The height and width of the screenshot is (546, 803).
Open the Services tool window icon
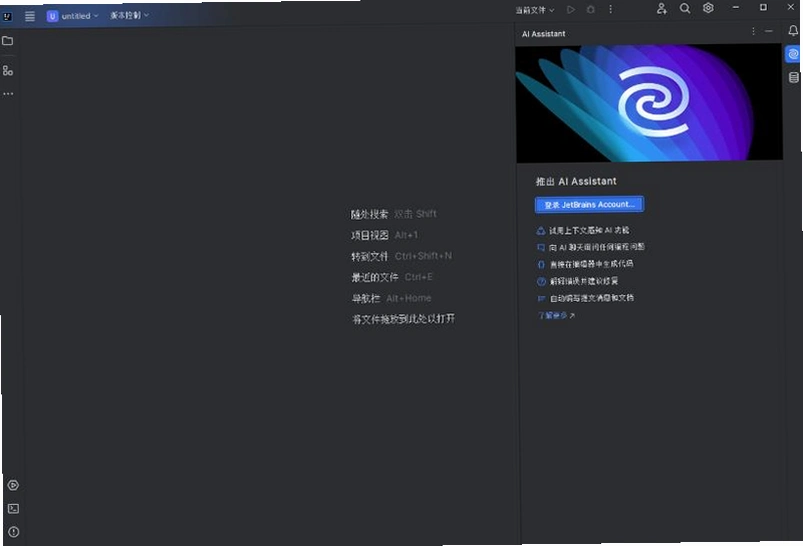(13, 485)
